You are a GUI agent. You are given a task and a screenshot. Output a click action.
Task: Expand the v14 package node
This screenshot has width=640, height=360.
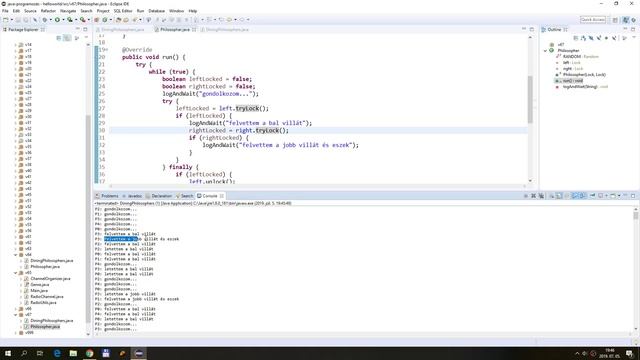pyautogui.click(x=16, y=45)
